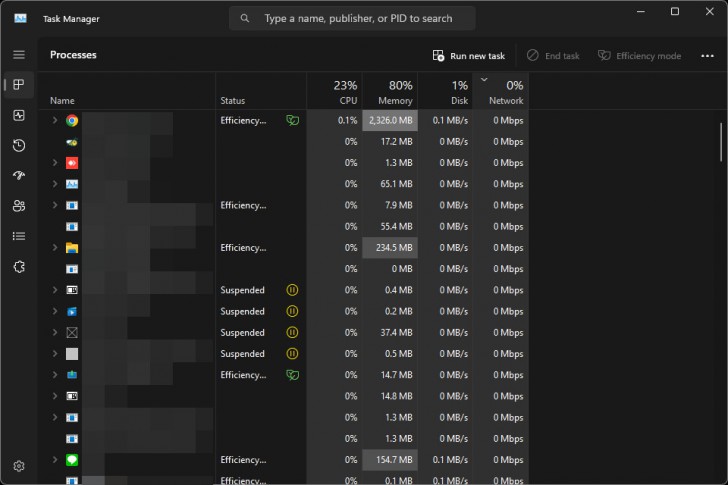Click the 0.1% CPU cell on Chrome row
The width and height of the screenshot is (728, 485).
coord(334,121)
